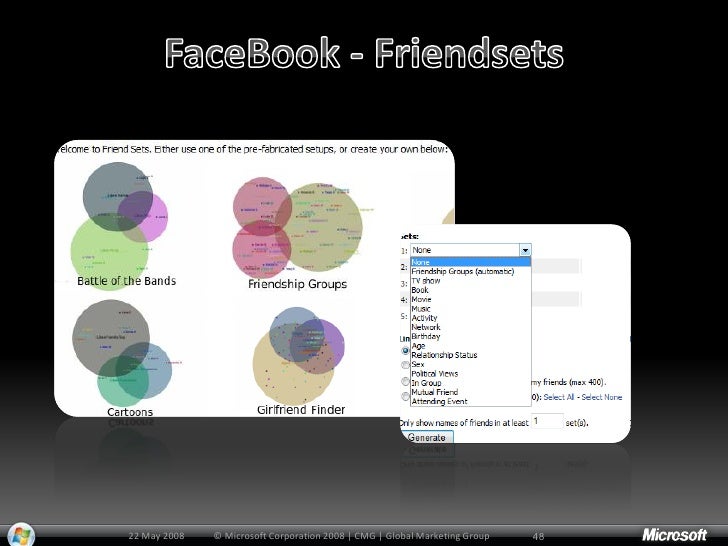Select Political Views in the dropdown
The image size is (728, 546).
pos(435,374)
